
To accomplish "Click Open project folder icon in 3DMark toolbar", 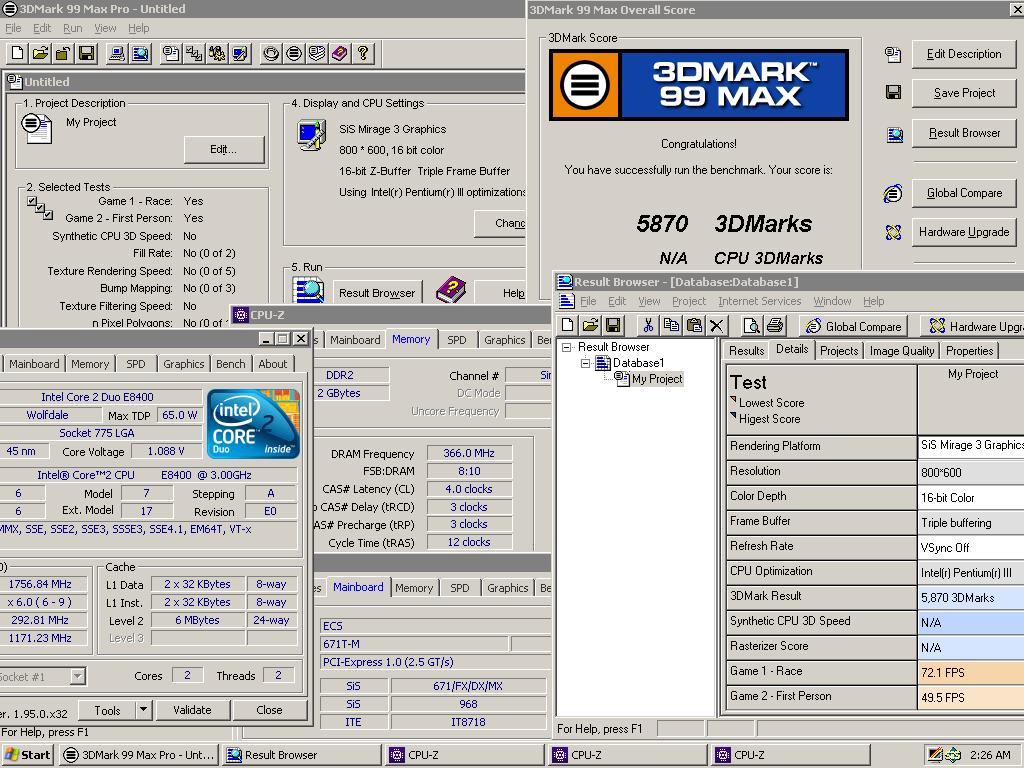I will coord(40,53).
